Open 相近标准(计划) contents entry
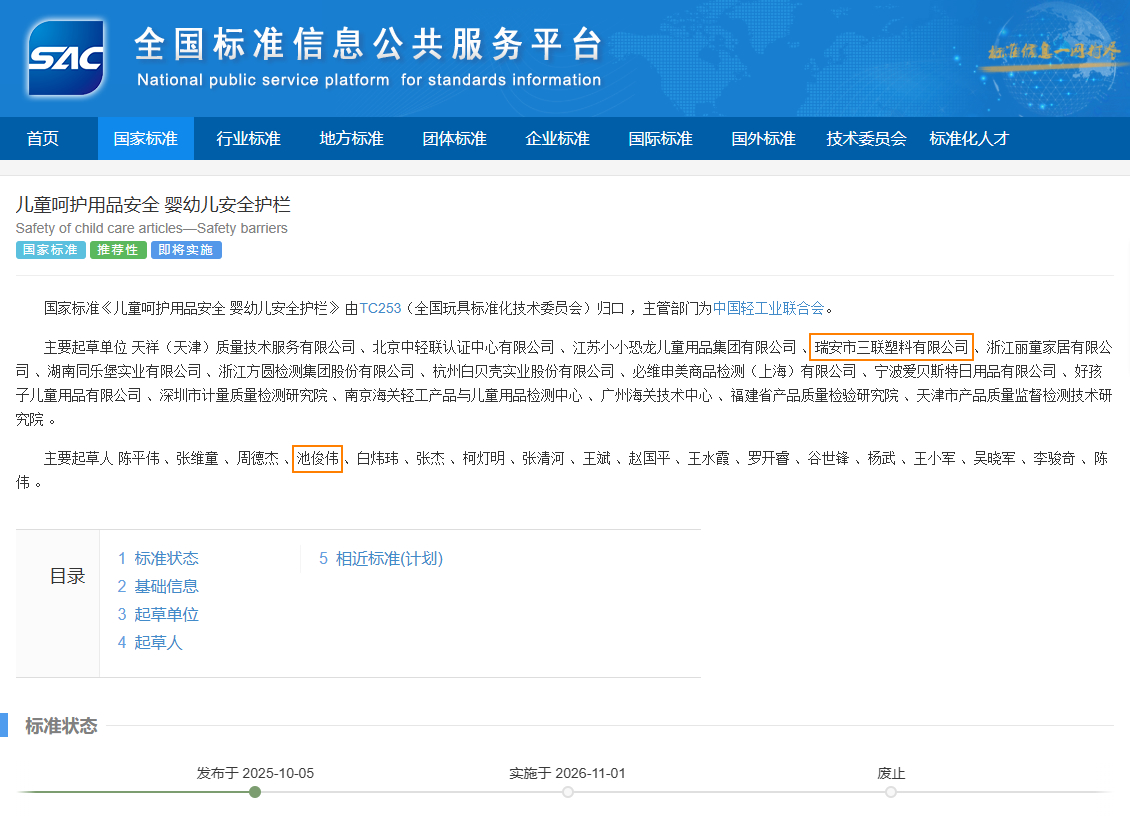Image resolution: width=1130 pixels, height=820 pixels. [381, 559]
